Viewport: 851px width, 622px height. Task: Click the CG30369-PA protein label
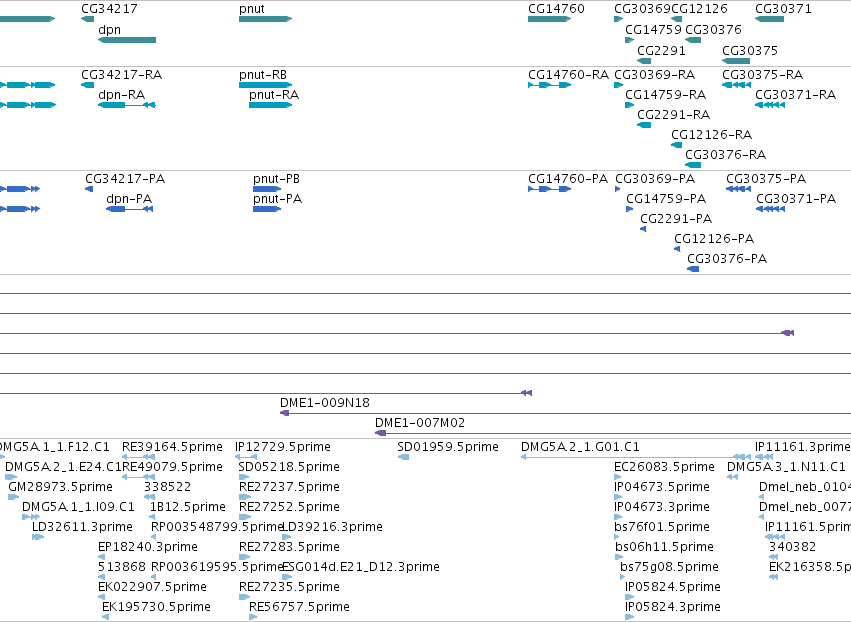(x=655, y=179)
